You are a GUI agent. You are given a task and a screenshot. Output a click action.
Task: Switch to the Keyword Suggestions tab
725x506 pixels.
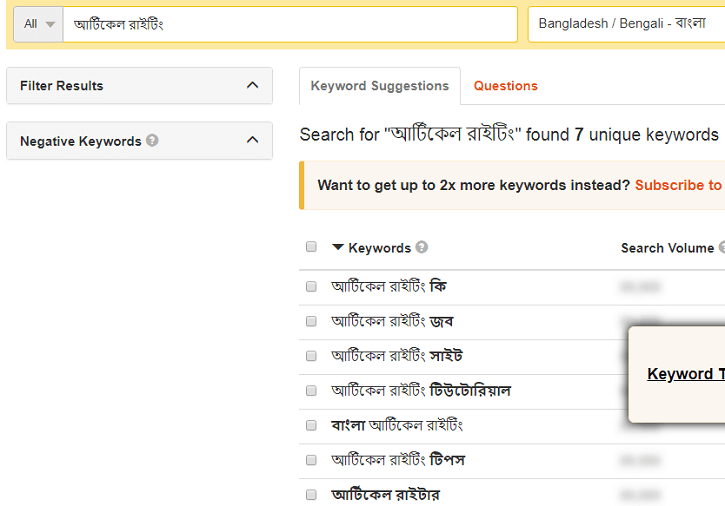380,86
